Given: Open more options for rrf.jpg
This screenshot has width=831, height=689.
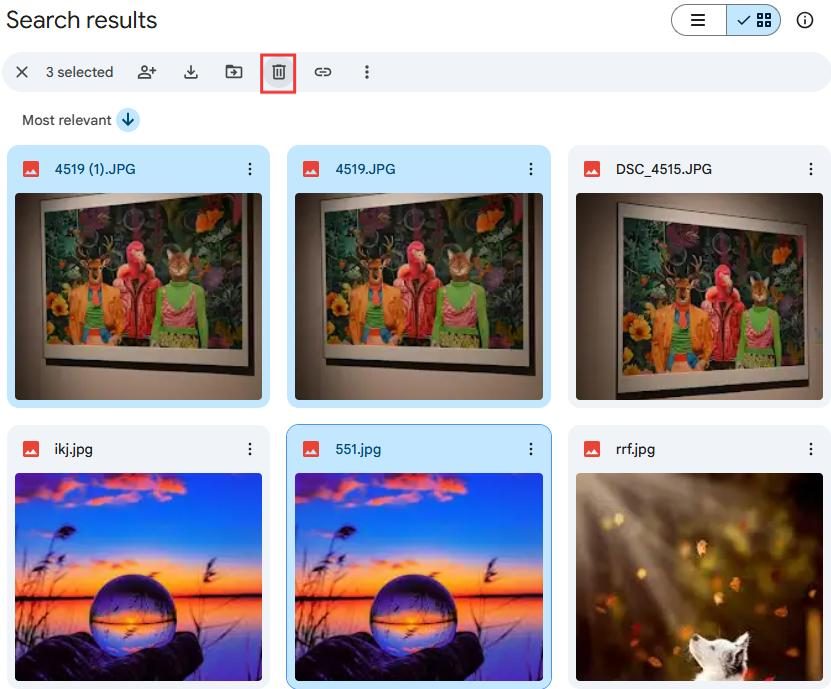Looking at the screenshot, I should (810, 449).
